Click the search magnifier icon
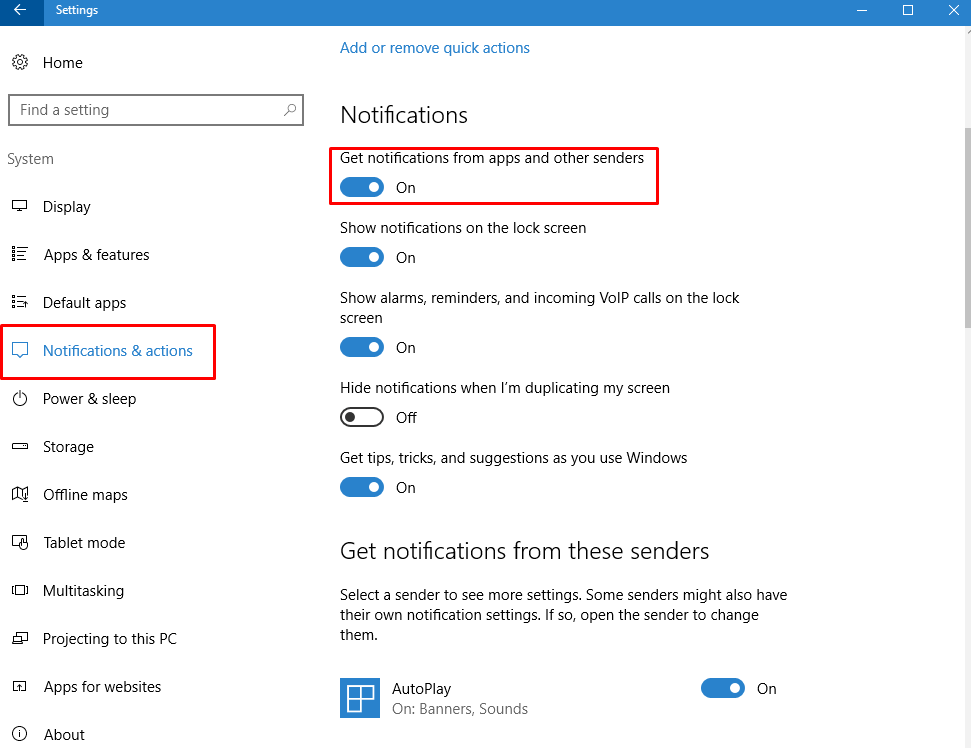The width and height of the screenshot is (971, 748). pos(289,110)
